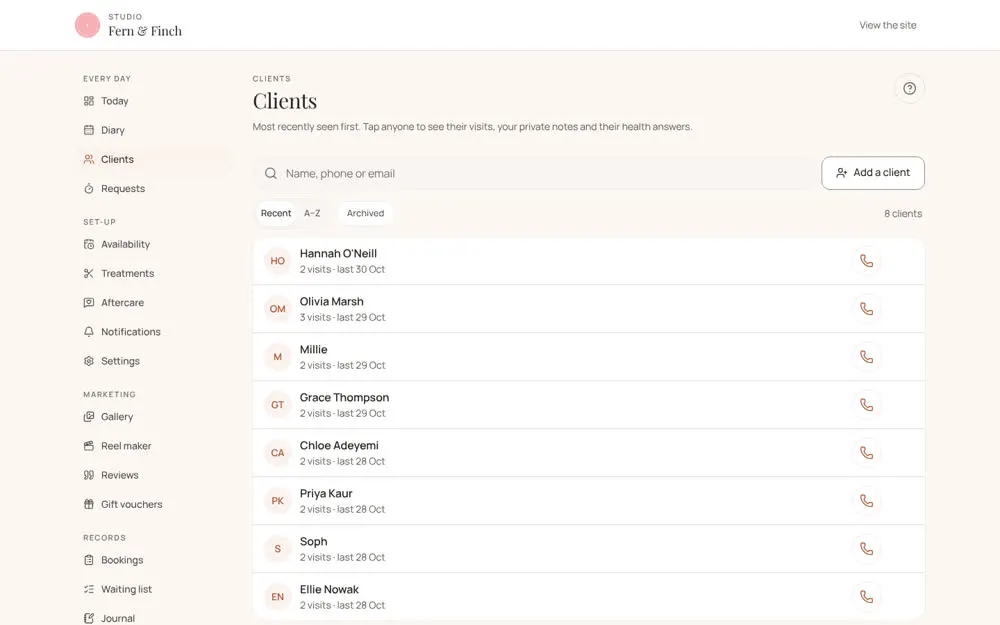Open Olivia Marsh's client record
Screen dimensions: 1000x625
(588, 309)
